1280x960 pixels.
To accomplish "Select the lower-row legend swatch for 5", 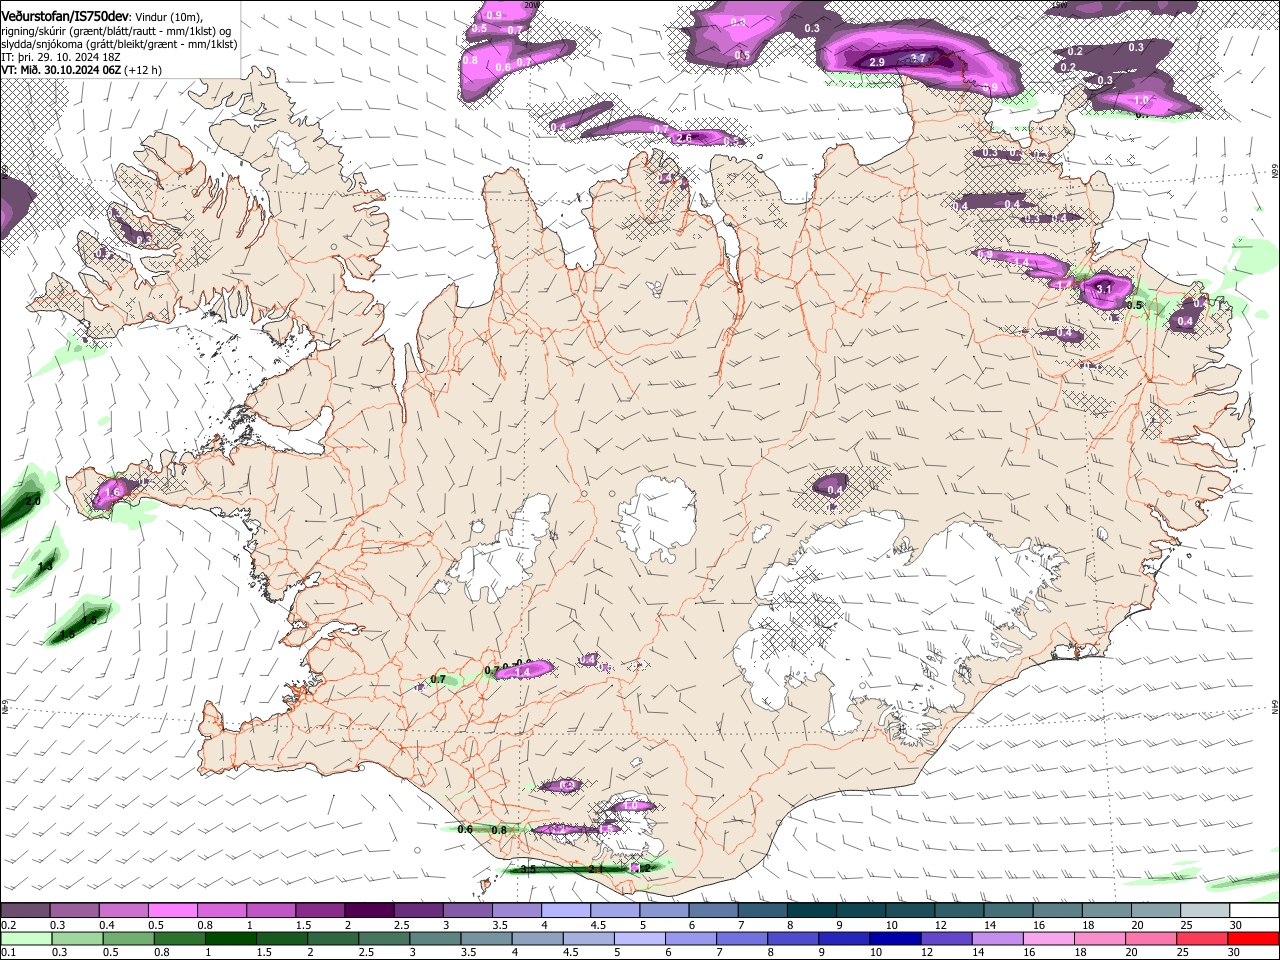I will coord(640,938).
